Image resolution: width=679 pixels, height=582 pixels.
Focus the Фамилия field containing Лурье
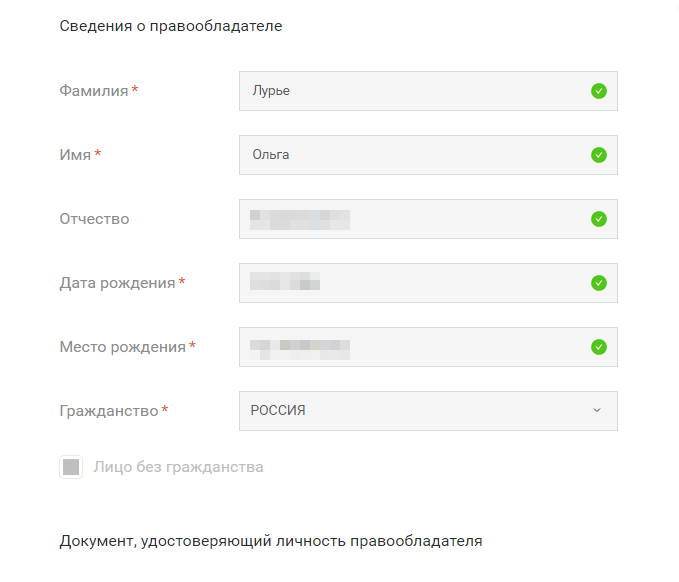[410, 91]
